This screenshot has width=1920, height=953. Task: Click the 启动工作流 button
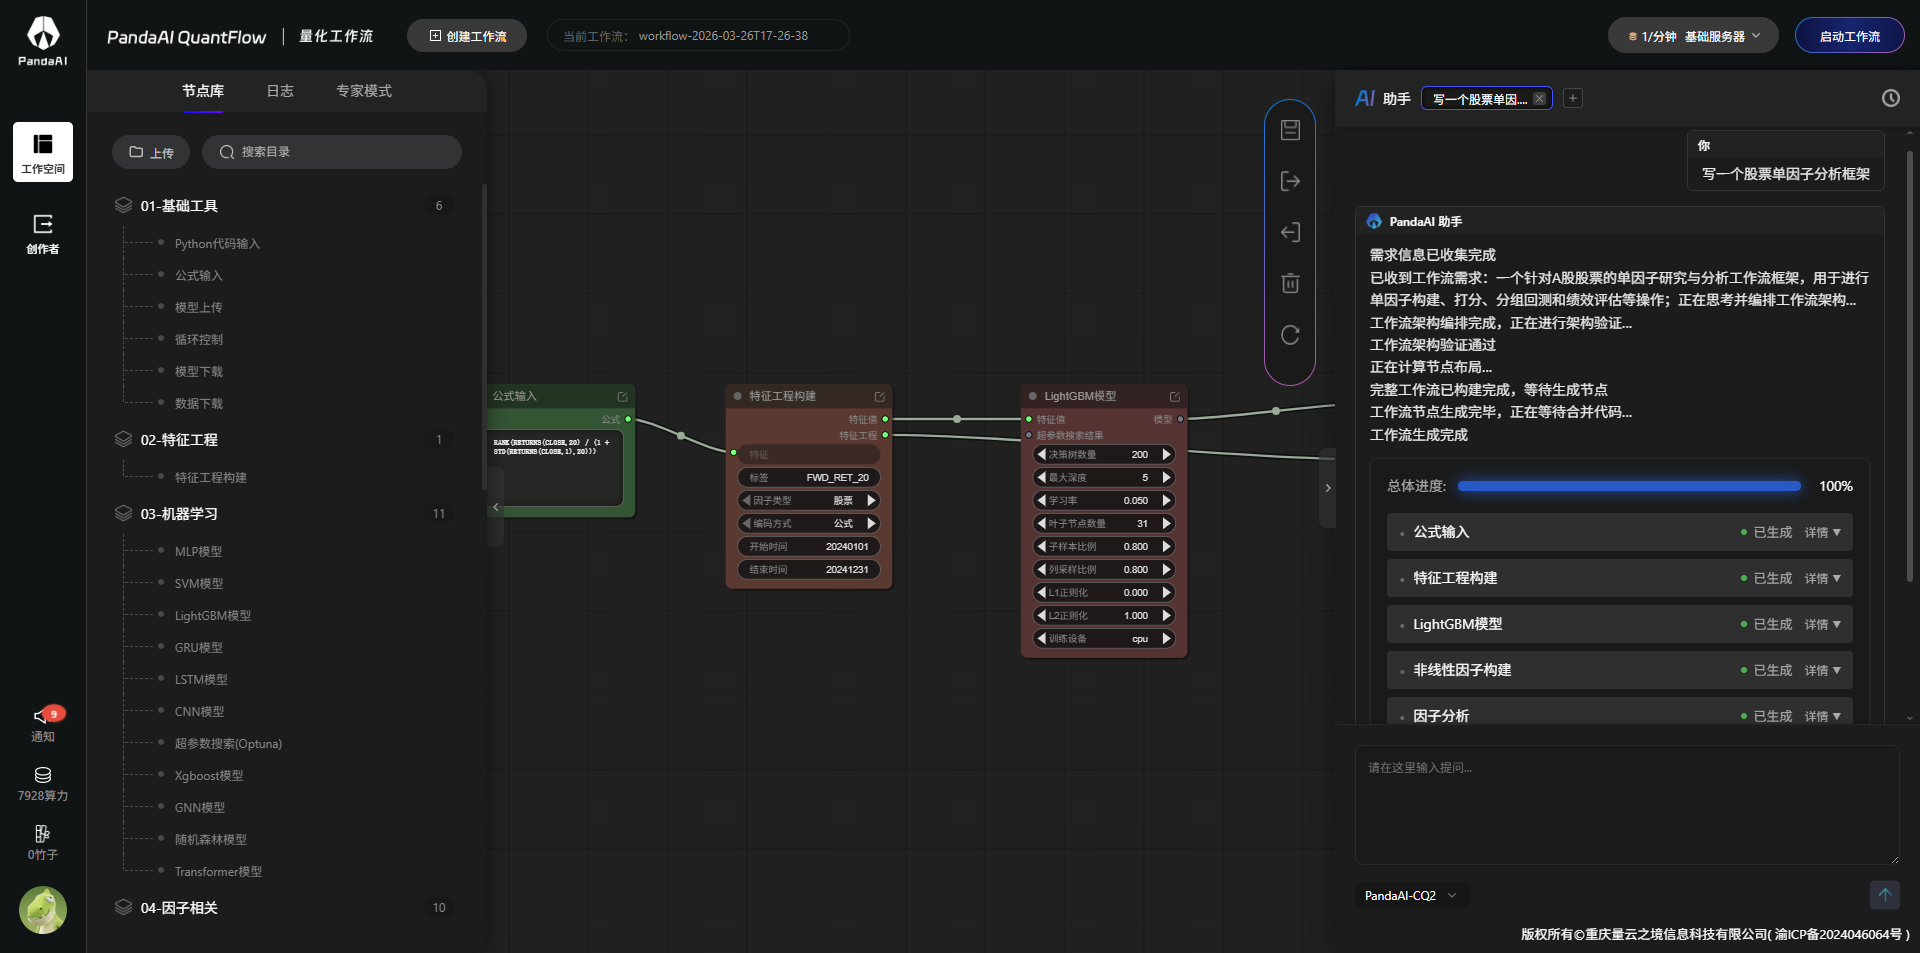(x=1849, y=36)
